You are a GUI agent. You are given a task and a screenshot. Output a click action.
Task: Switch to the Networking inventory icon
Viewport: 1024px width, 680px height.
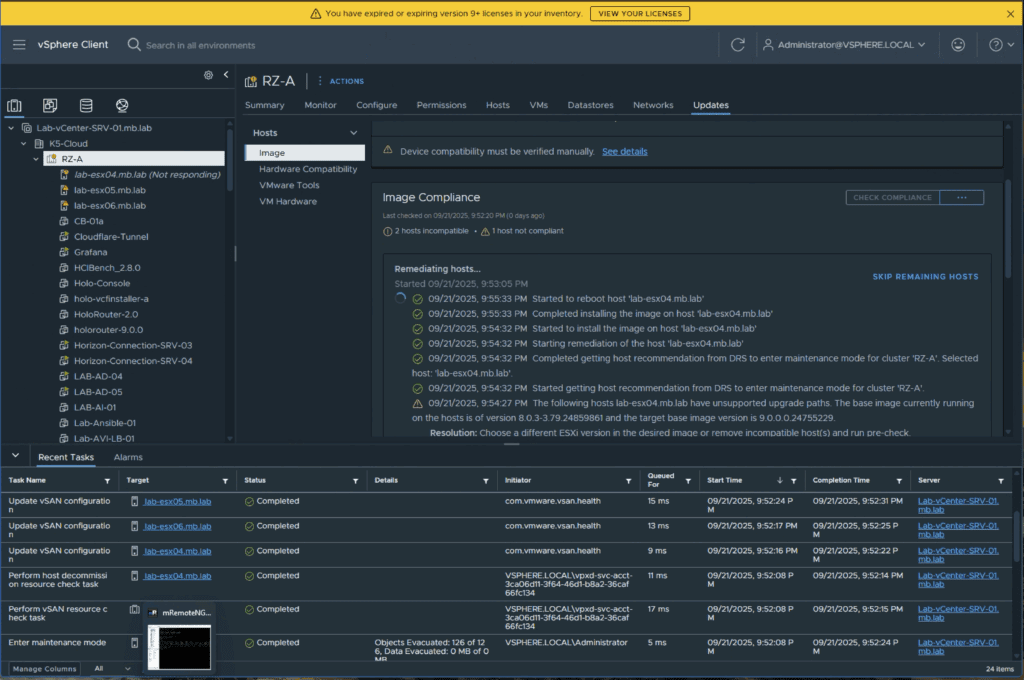click(122, 105)
